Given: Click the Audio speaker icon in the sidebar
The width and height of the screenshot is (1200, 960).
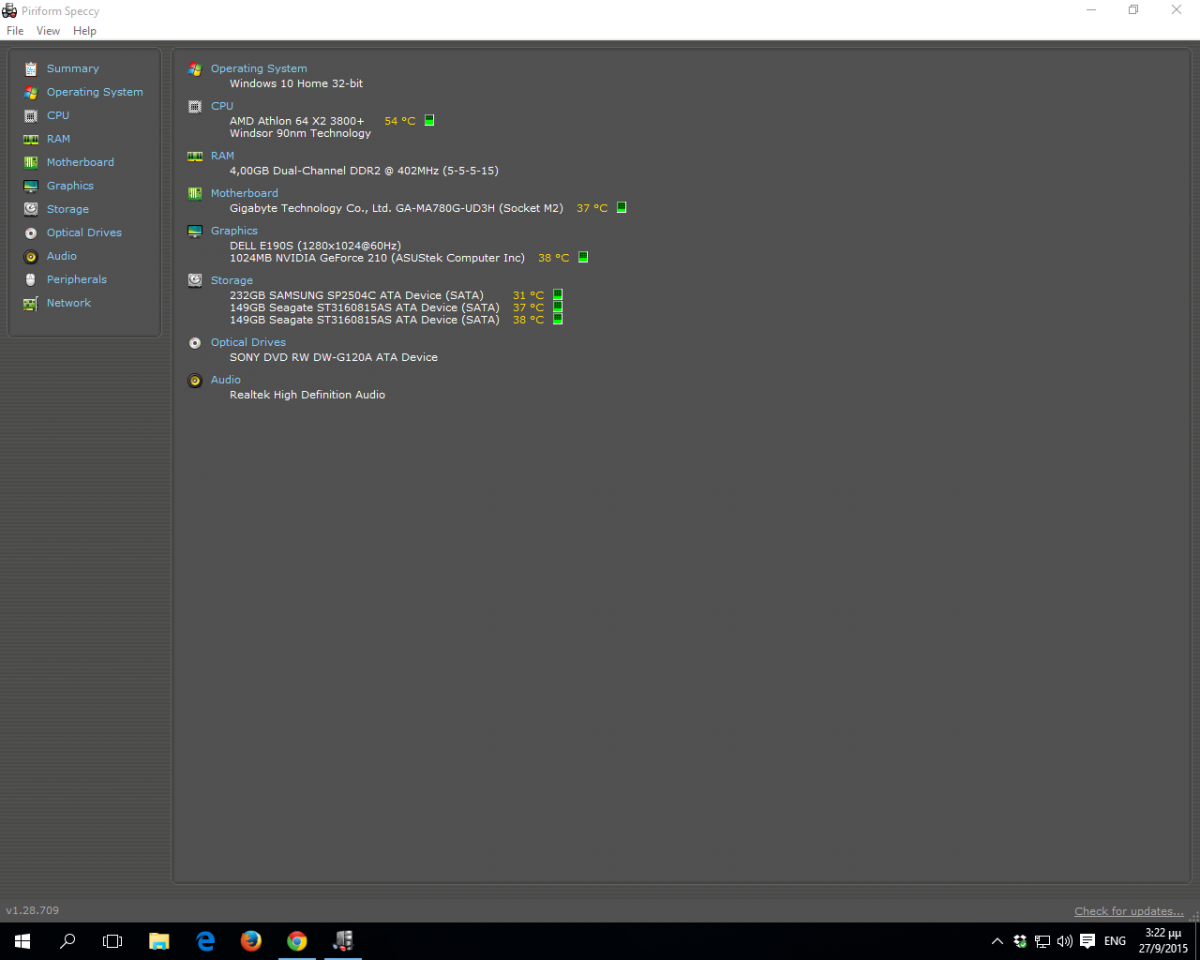Looking at the screenshot, I should [x=30, y=256].
